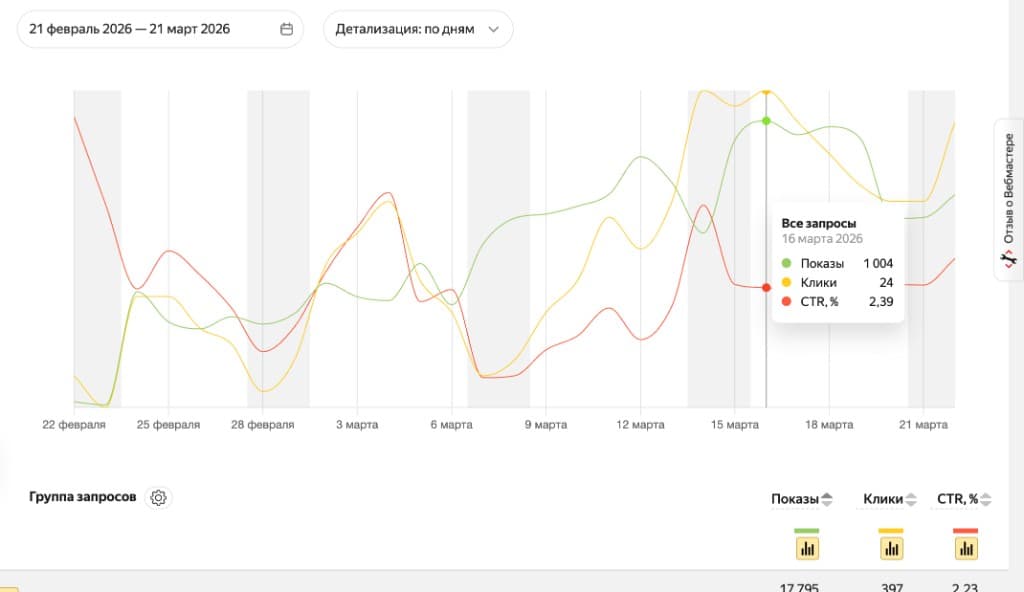
Task: Click the green Показы color bar
Action: 807,530
